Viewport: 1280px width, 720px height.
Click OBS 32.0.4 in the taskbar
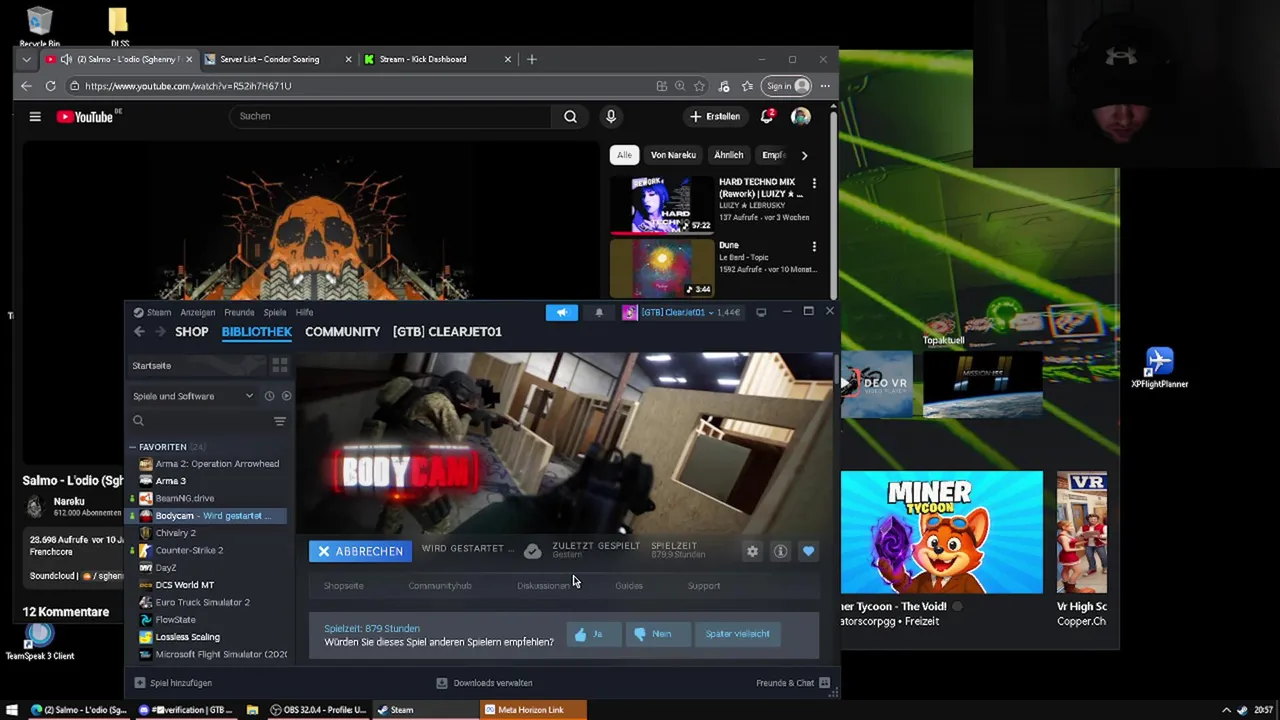point(319,710)
